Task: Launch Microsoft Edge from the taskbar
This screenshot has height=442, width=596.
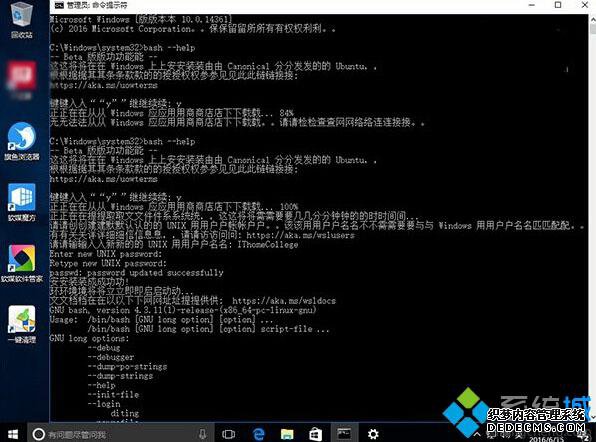Action: (258, 434)
